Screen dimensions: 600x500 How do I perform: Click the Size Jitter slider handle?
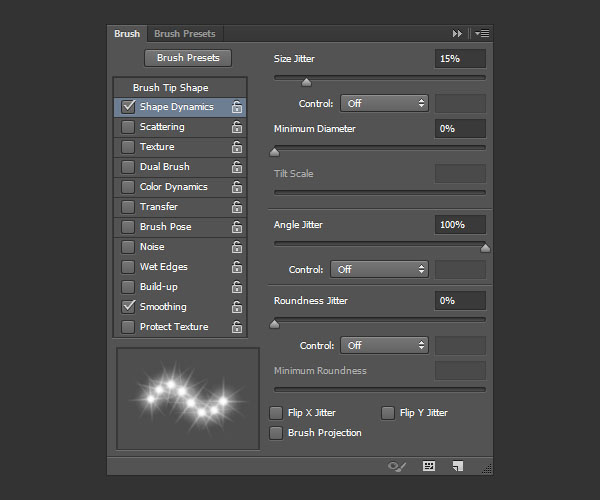pos(306,82)
